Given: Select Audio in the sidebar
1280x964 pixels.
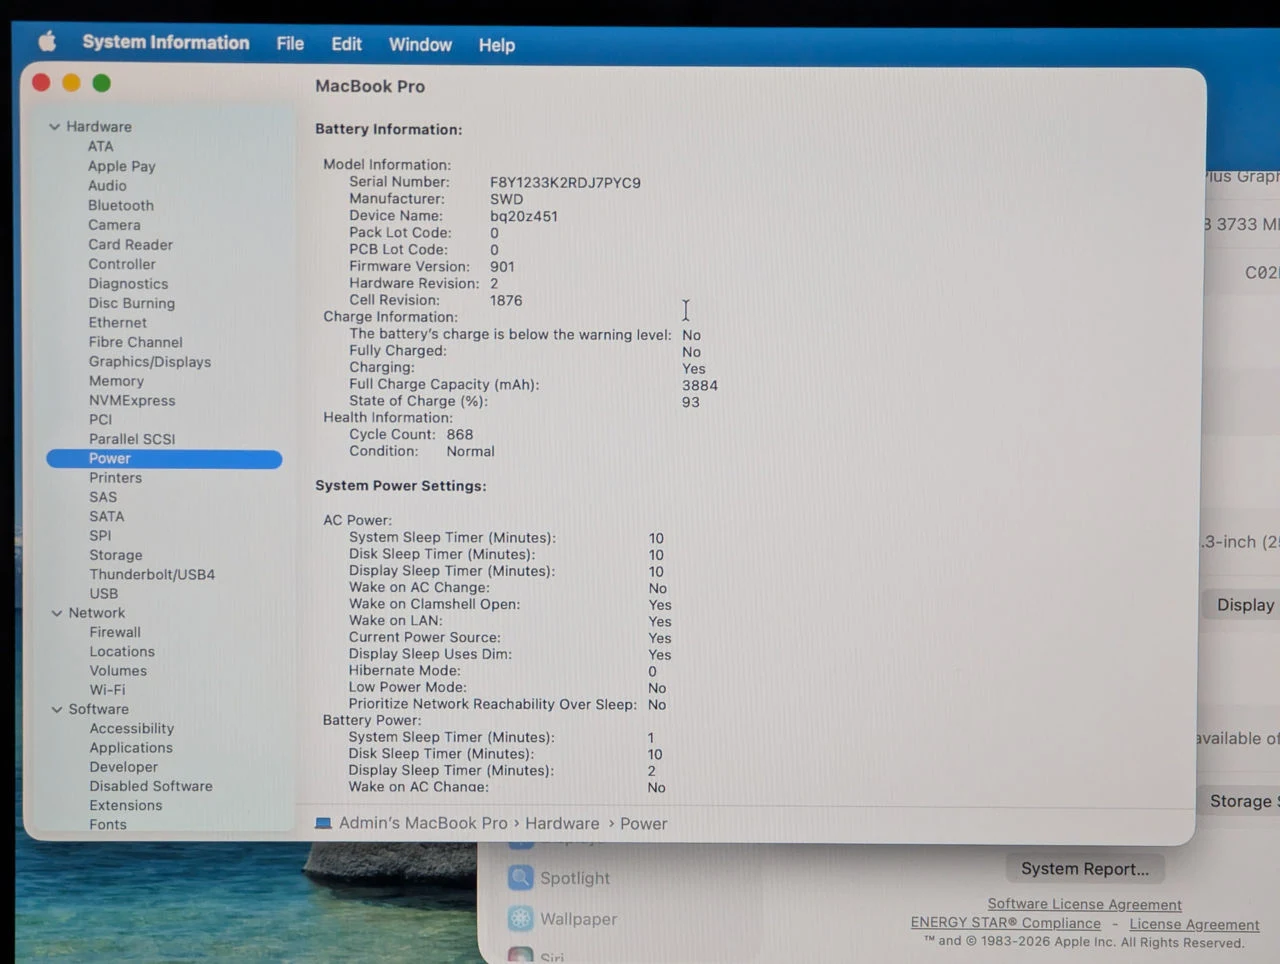Looking at the screenshot, I should (107, 186).
